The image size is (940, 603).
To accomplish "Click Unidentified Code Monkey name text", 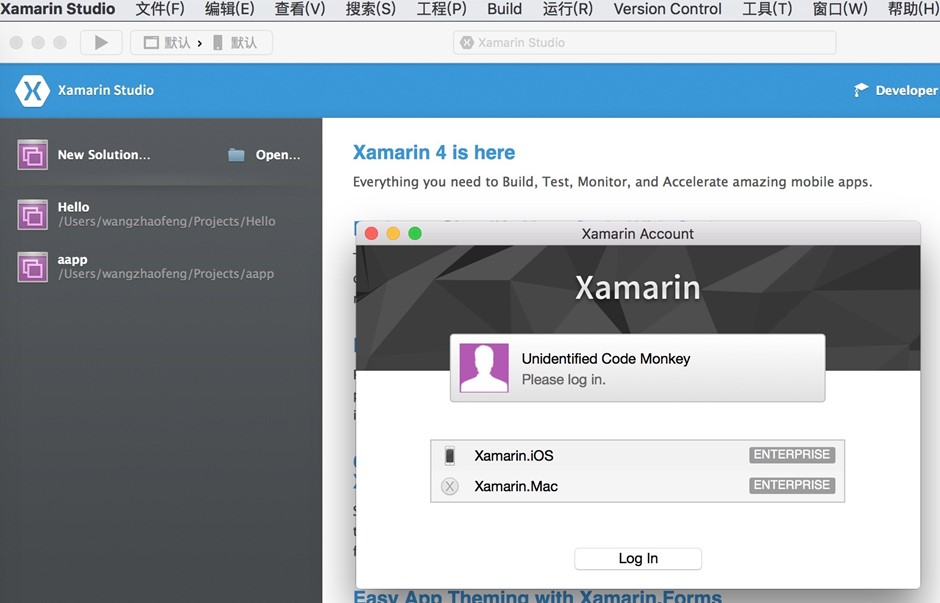I will 605,358.
